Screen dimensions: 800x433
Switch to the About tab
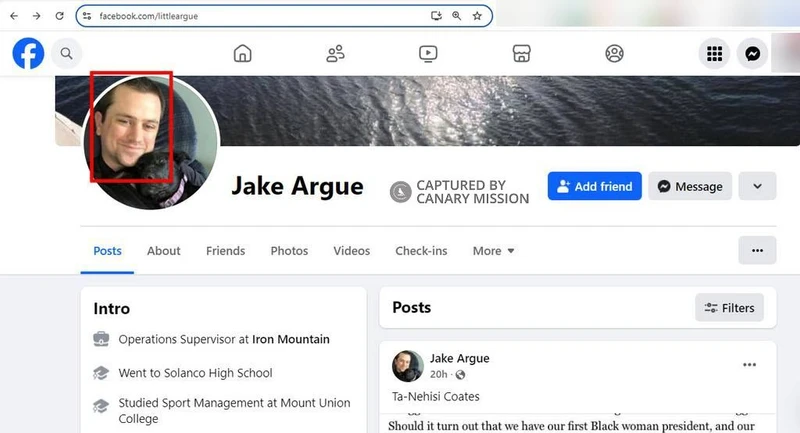[x=163, y=251]
